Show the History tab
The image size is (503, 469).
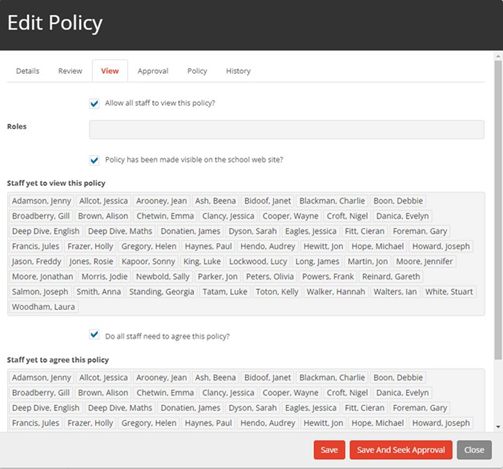238,71
